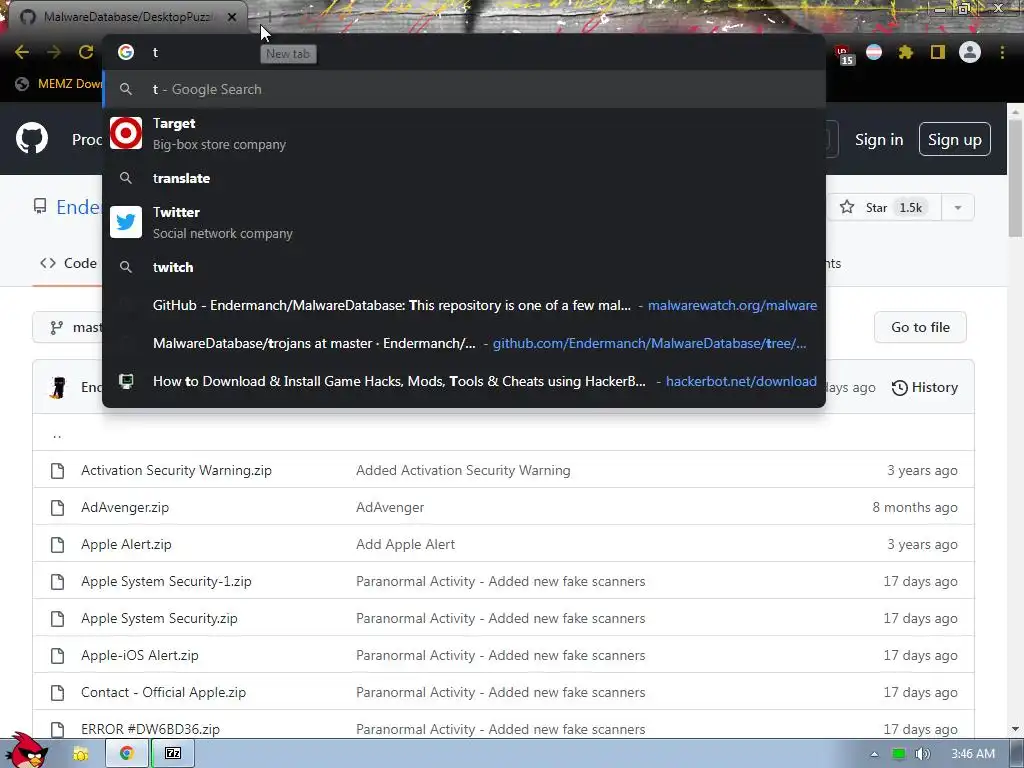Click Endermanch avatar in commit header
The height and width of the screenshot is (768, 1024).
[58, 387]
